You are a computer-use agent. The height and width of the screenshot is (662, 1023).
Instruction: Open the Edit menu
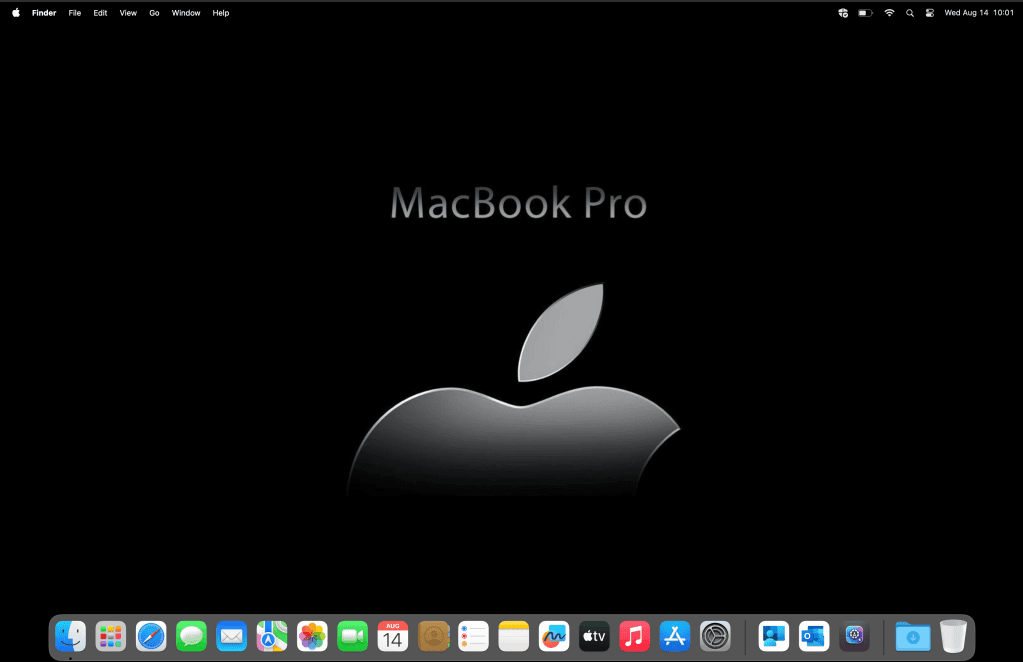pos(100,13)
